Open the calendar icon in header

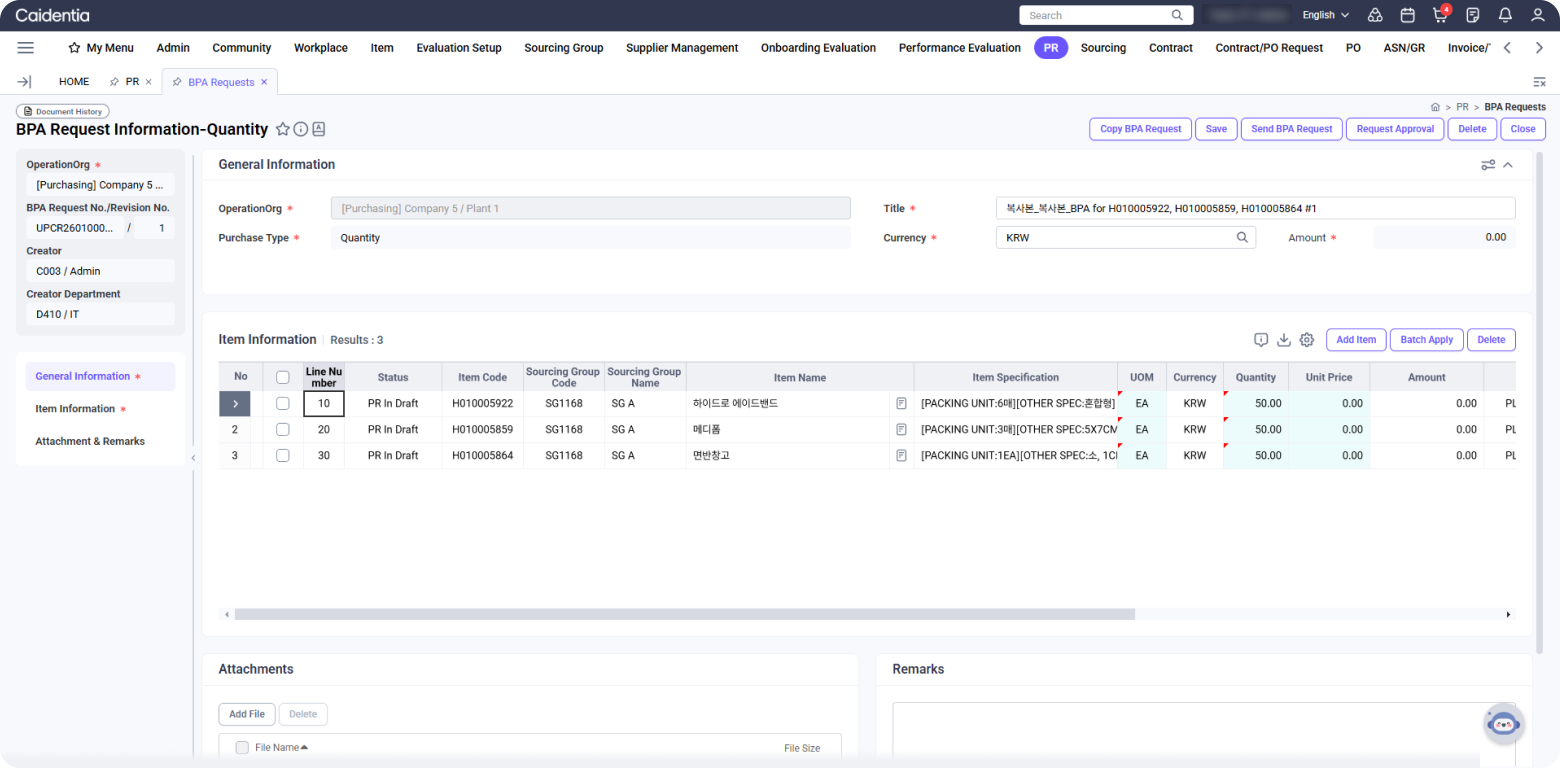point(1407,15)
